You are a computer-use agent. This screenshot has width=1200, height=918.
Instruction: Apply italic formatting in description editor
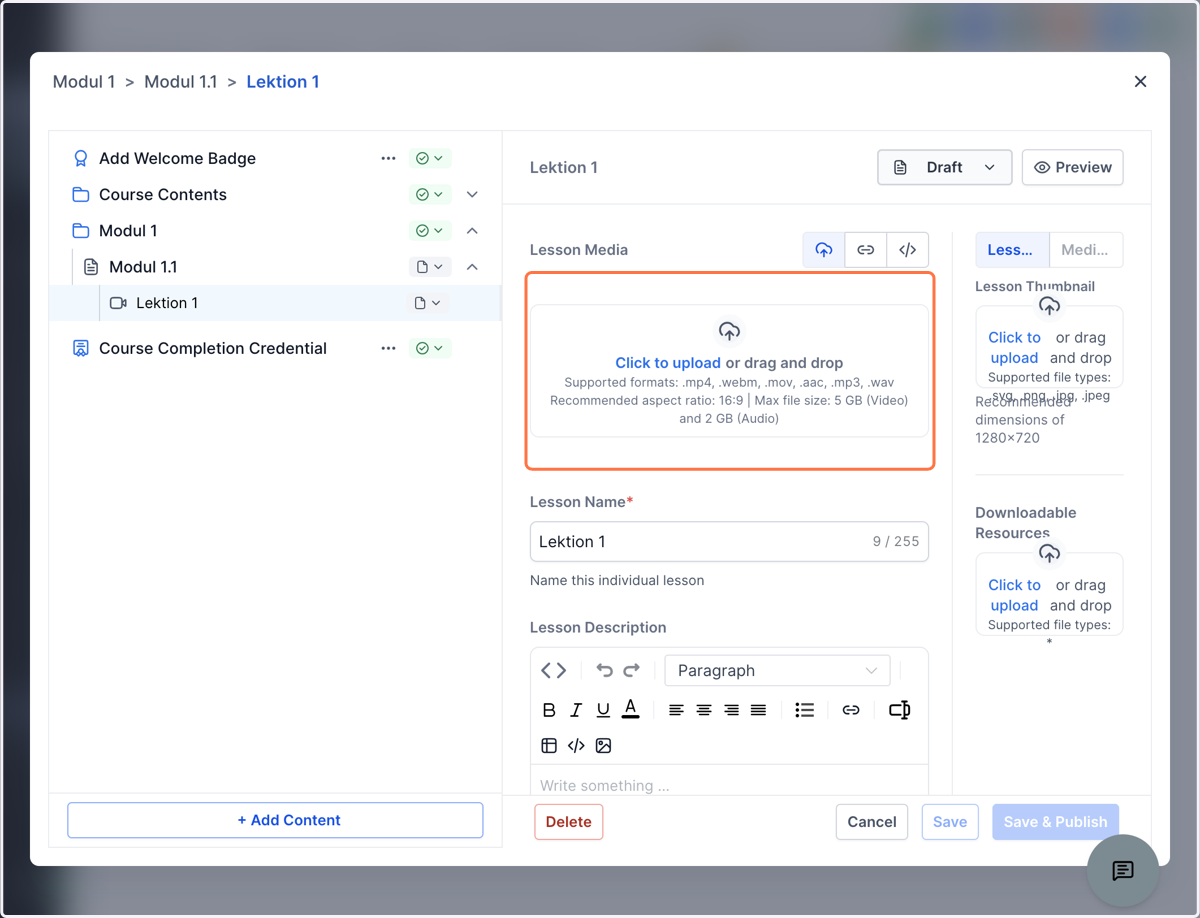[x=576, y=710]
